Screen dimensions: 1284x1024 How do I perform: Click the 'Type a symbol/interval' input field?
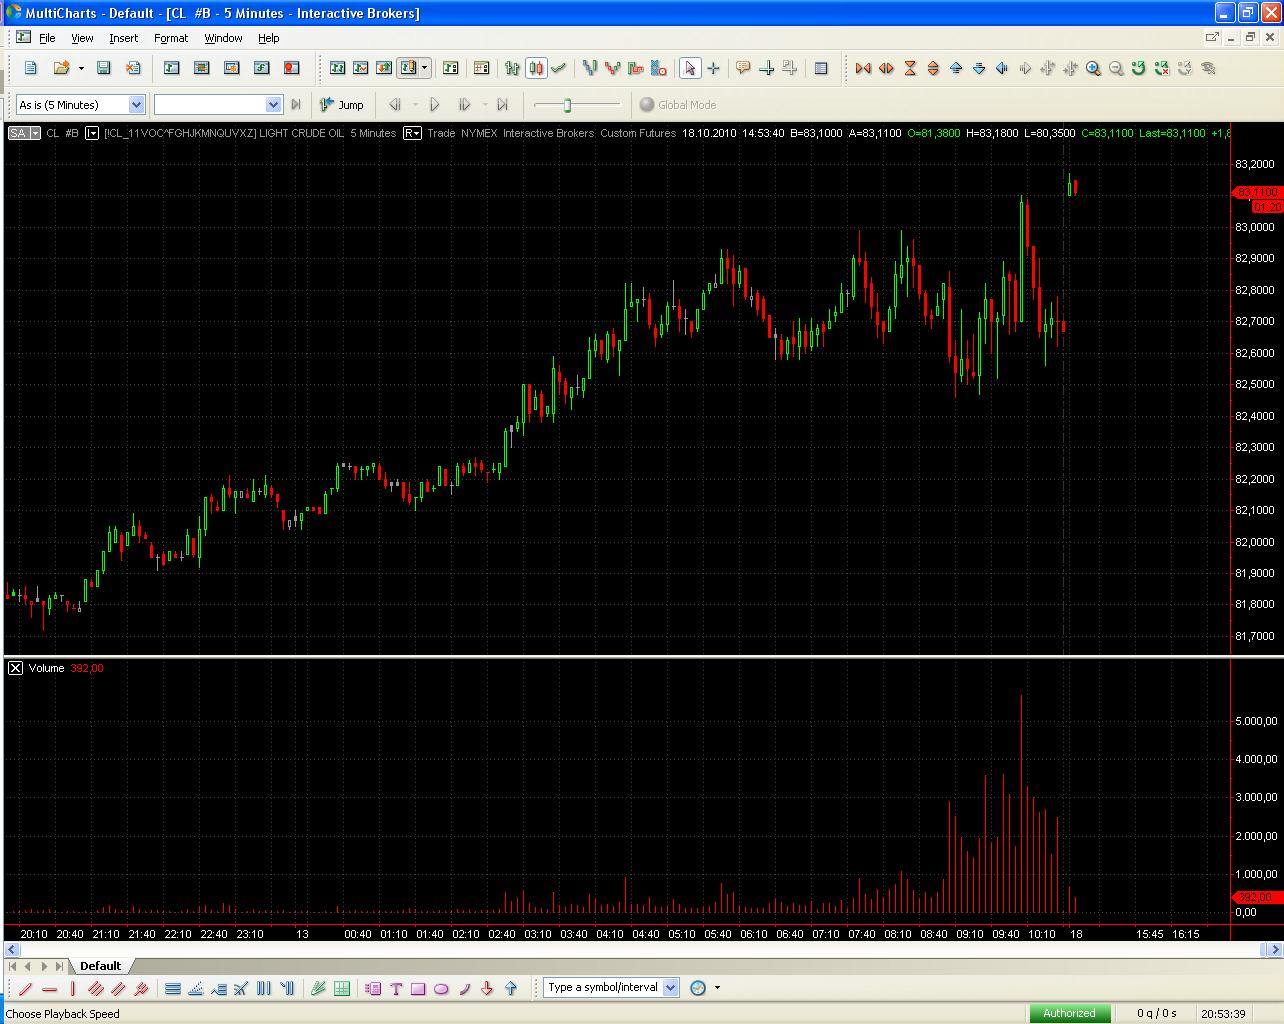coord(603,988)
